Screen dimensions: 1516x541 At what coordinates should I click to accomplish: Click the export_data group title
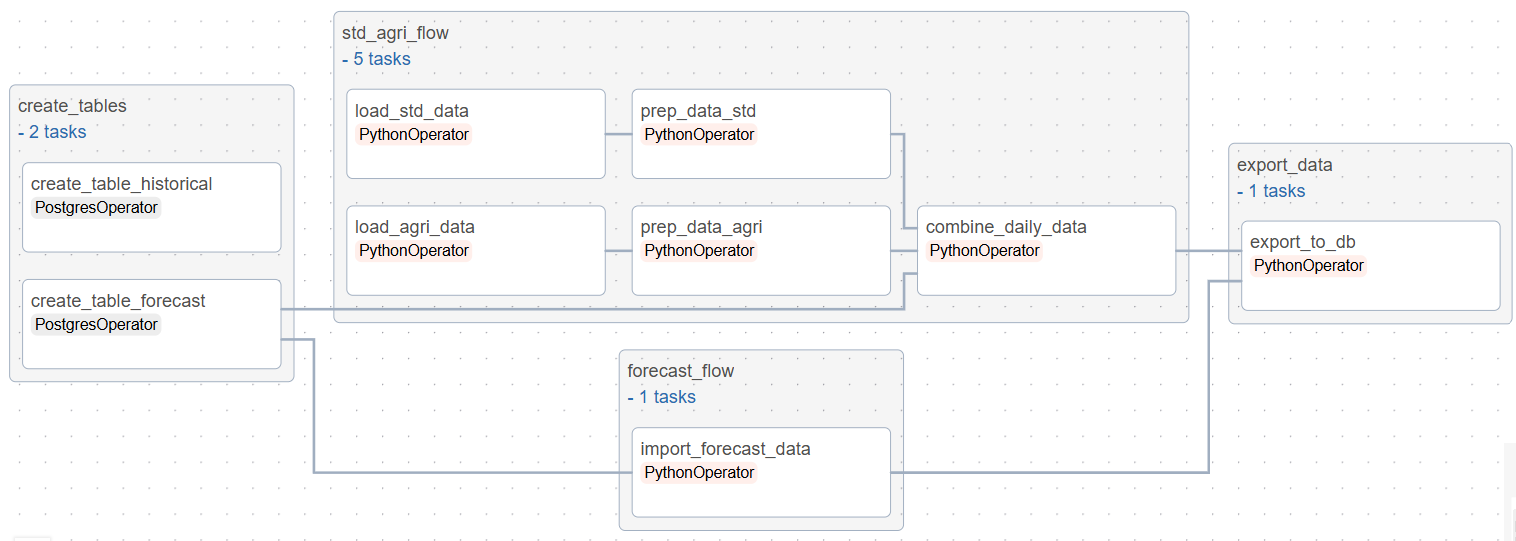point(1284,165)
